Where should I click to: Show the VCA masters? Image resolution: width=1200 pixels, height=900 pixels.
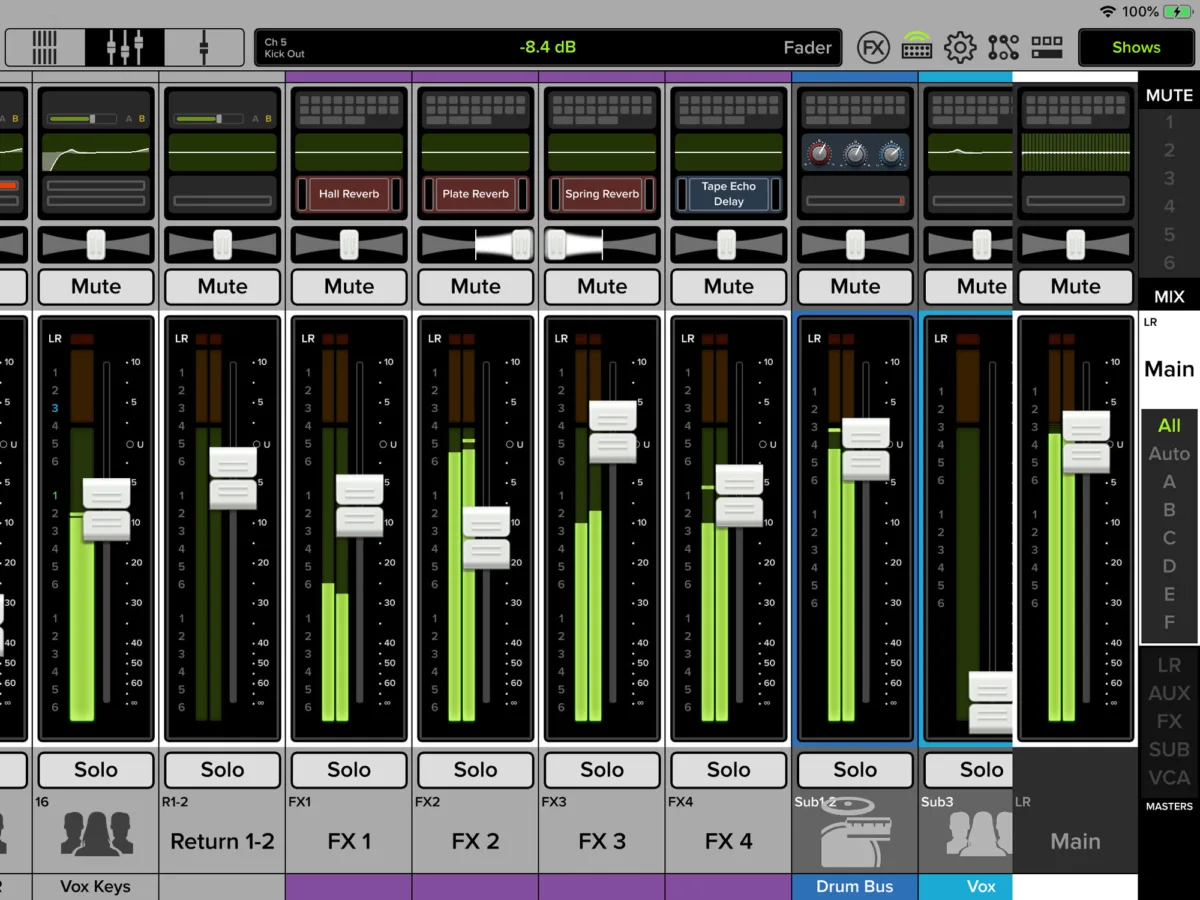pos(1169,777)
